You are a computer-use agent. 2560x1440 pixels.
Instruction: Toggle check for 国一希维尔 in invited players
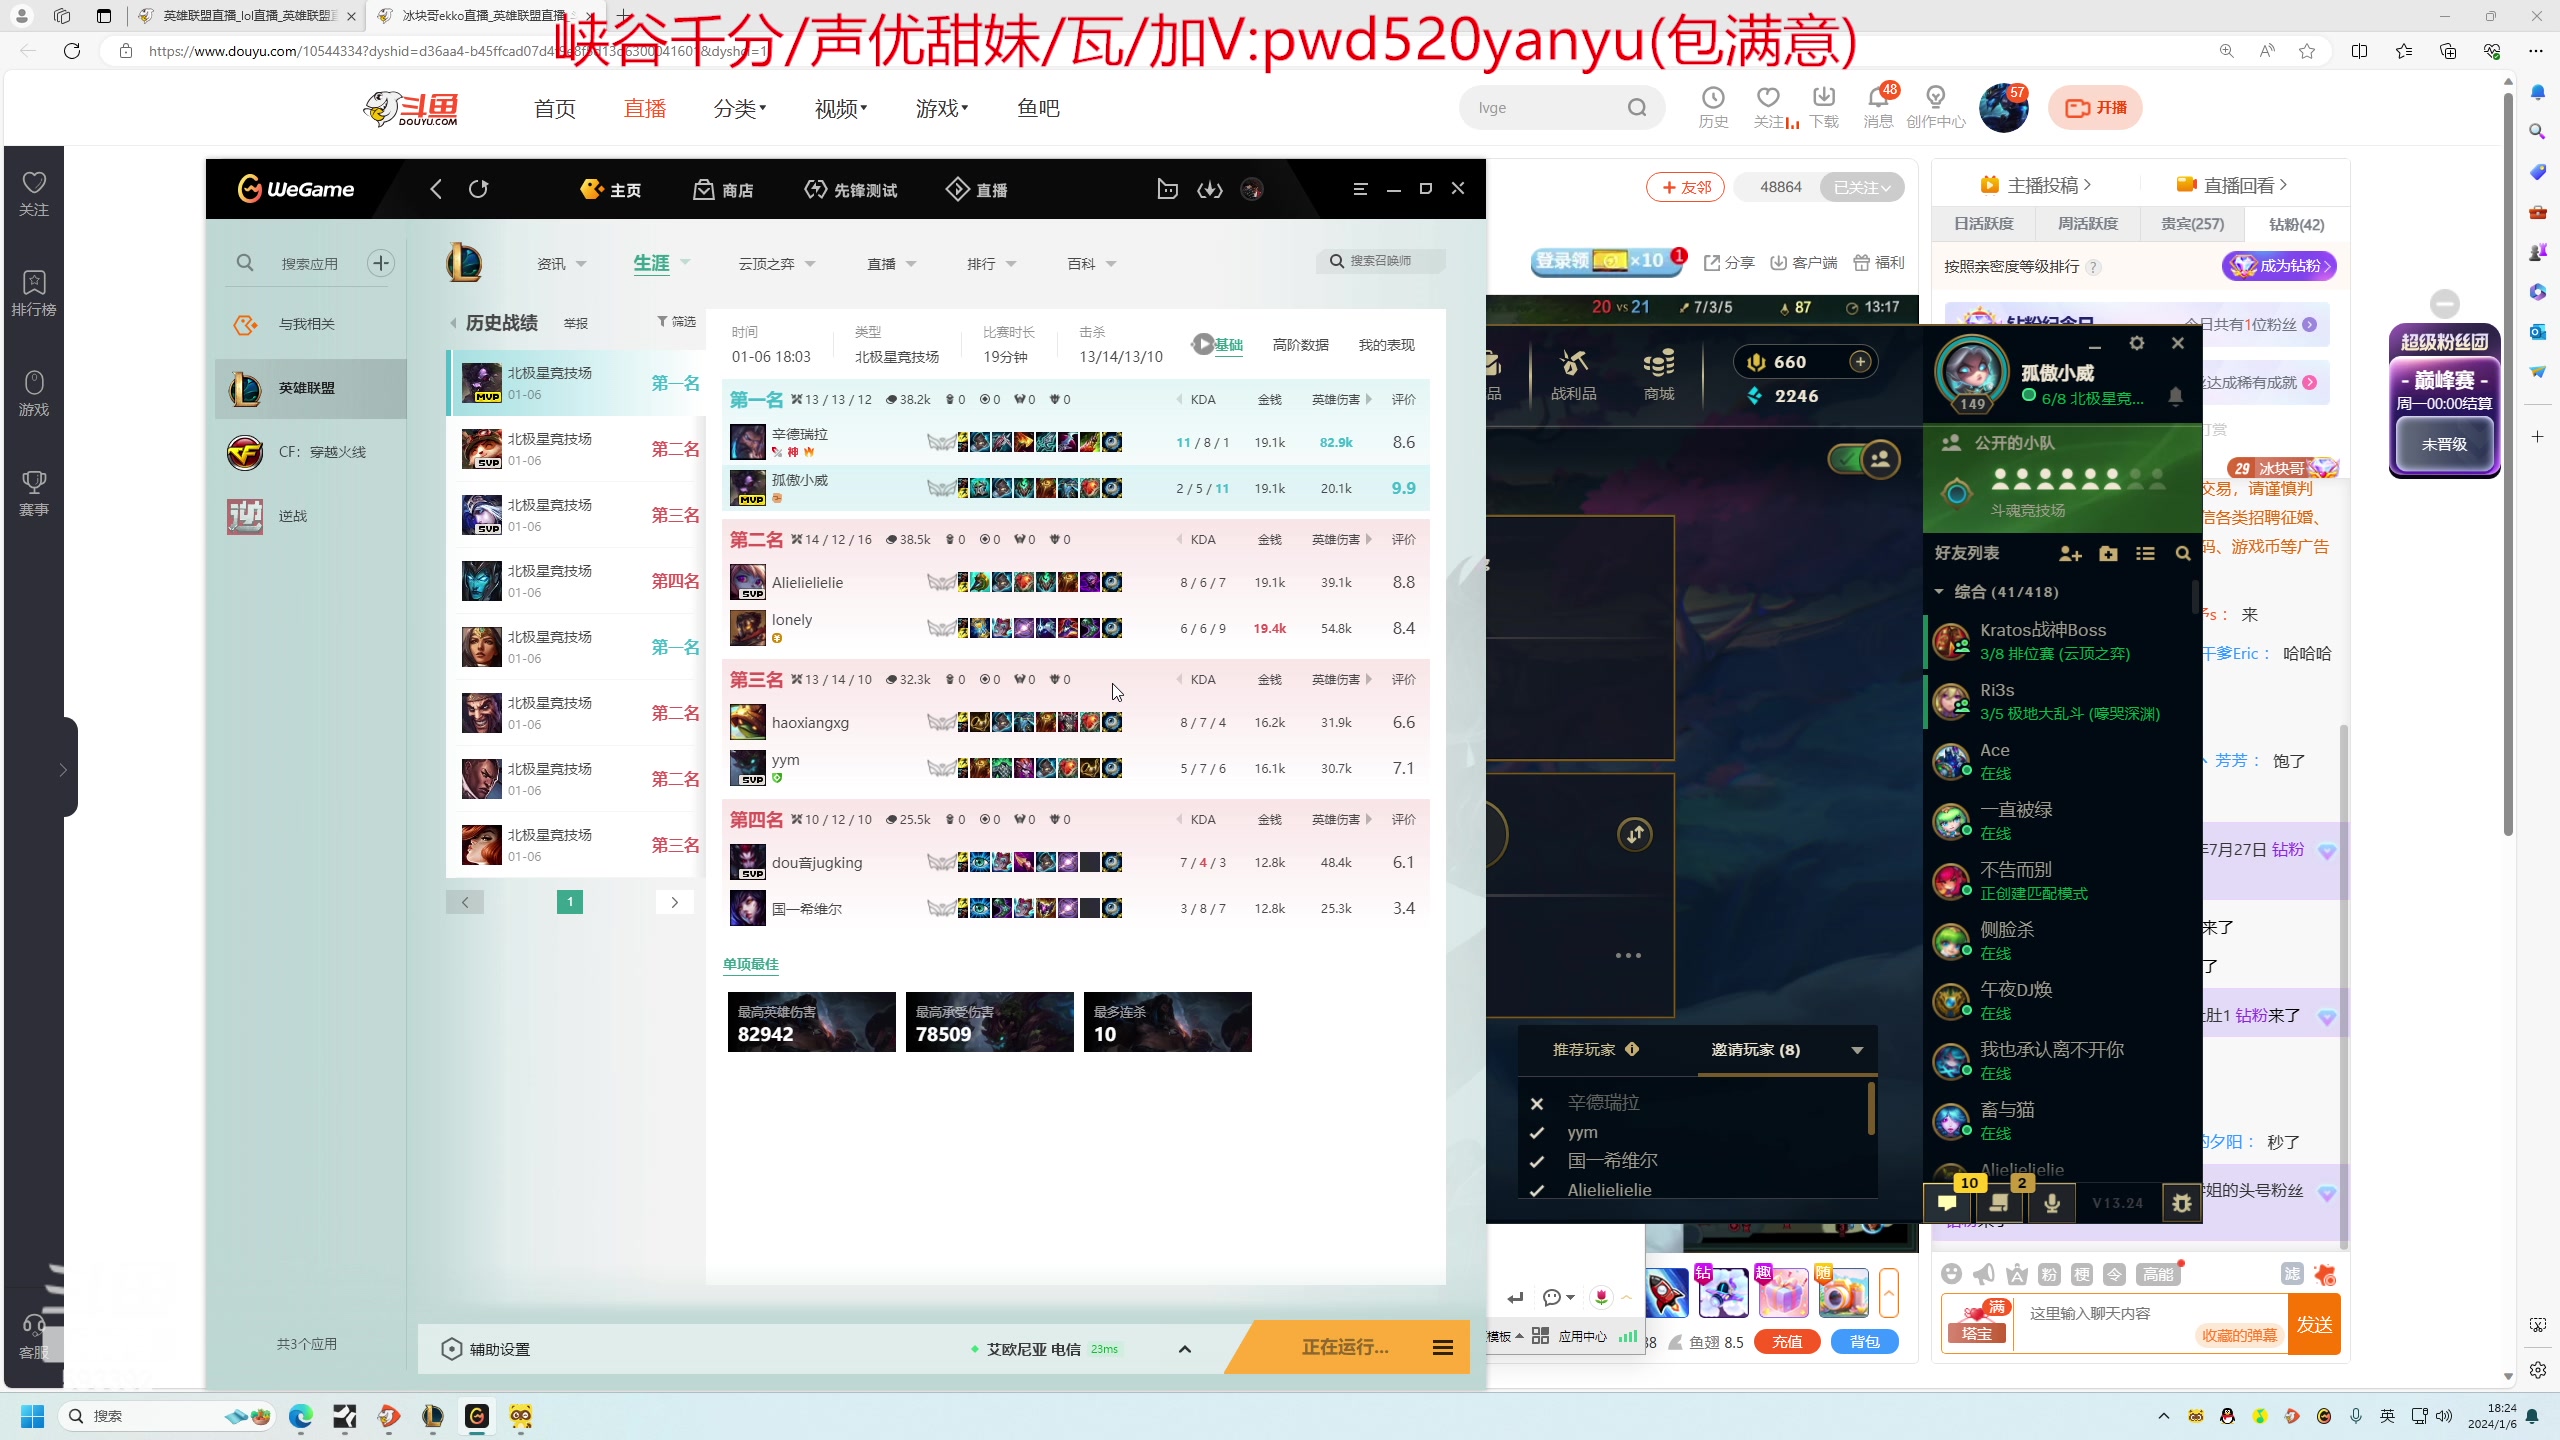click(1537, 1161)
